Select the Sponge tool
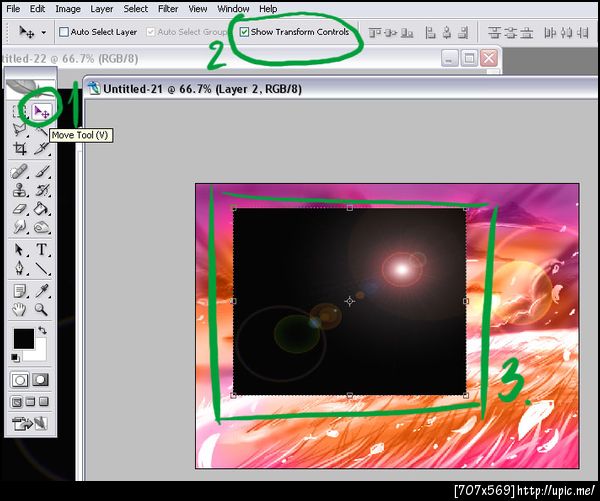This screenshot has width=600, height=501. point(41,227)
